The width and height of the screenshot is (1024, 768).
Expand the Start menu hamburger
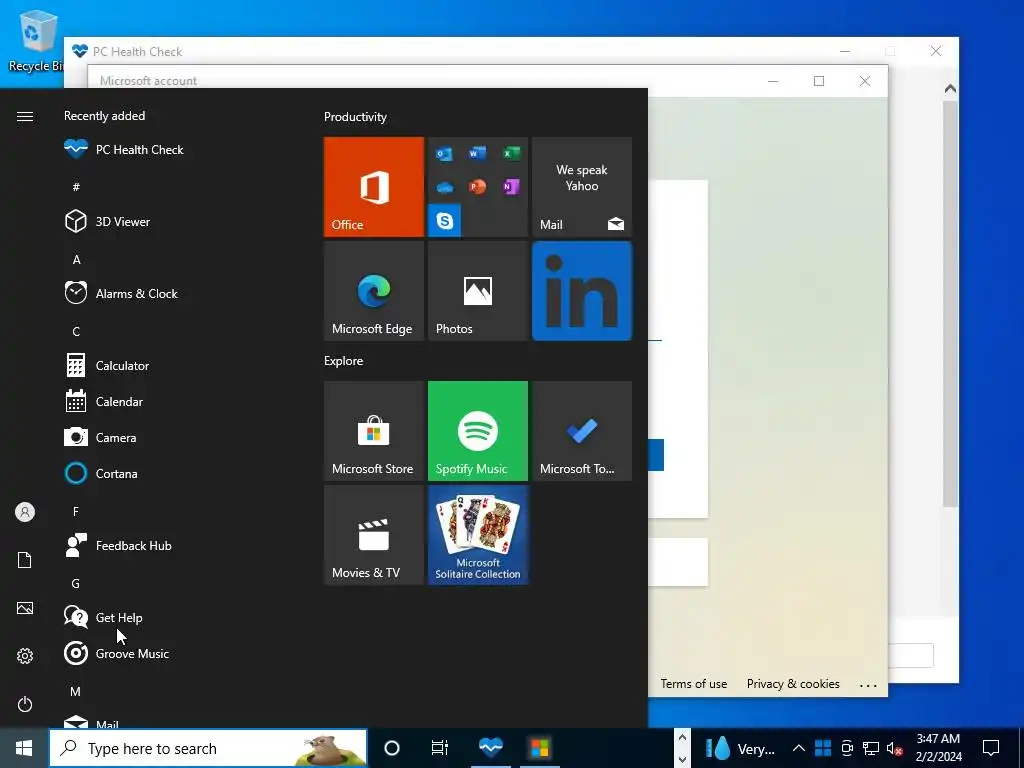tap(25, 116)
